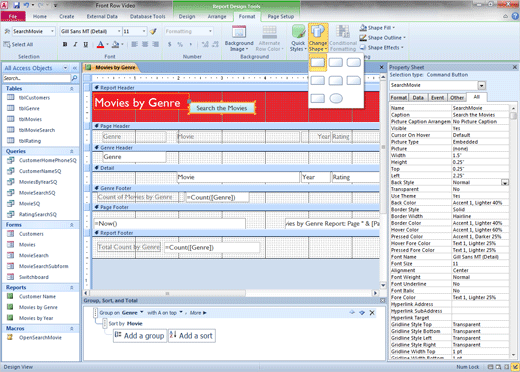Open the font size 11 dropdown
Screen dimensions: 520x372
click(x=144, y=31)
